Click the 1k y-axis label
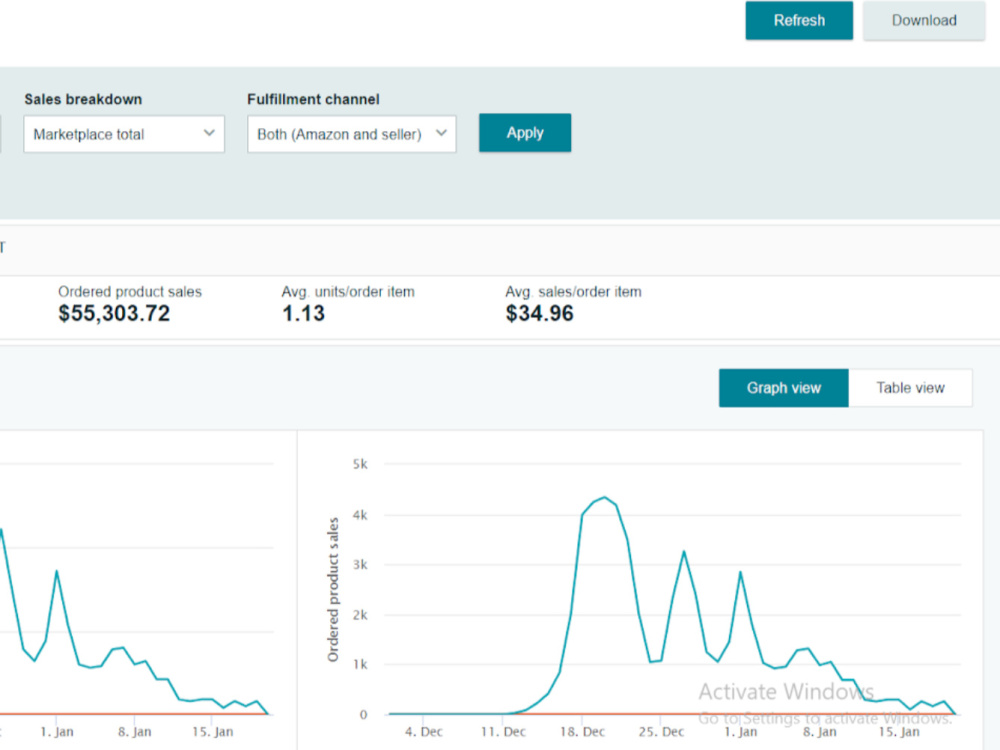Image resolution: width=1000 pixels, height=750 pixels. click(x=360, y=665)
